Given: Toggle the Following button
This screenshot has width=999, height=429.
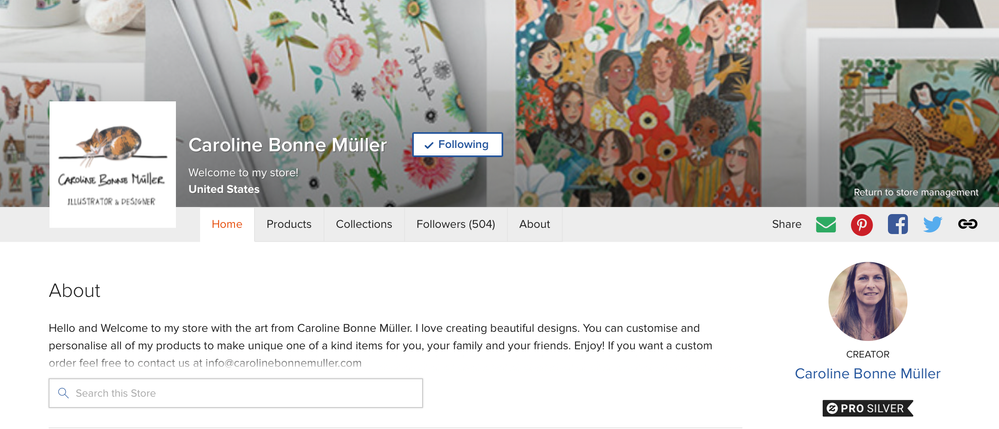Looking at the screenshot, I should point(457,145).
